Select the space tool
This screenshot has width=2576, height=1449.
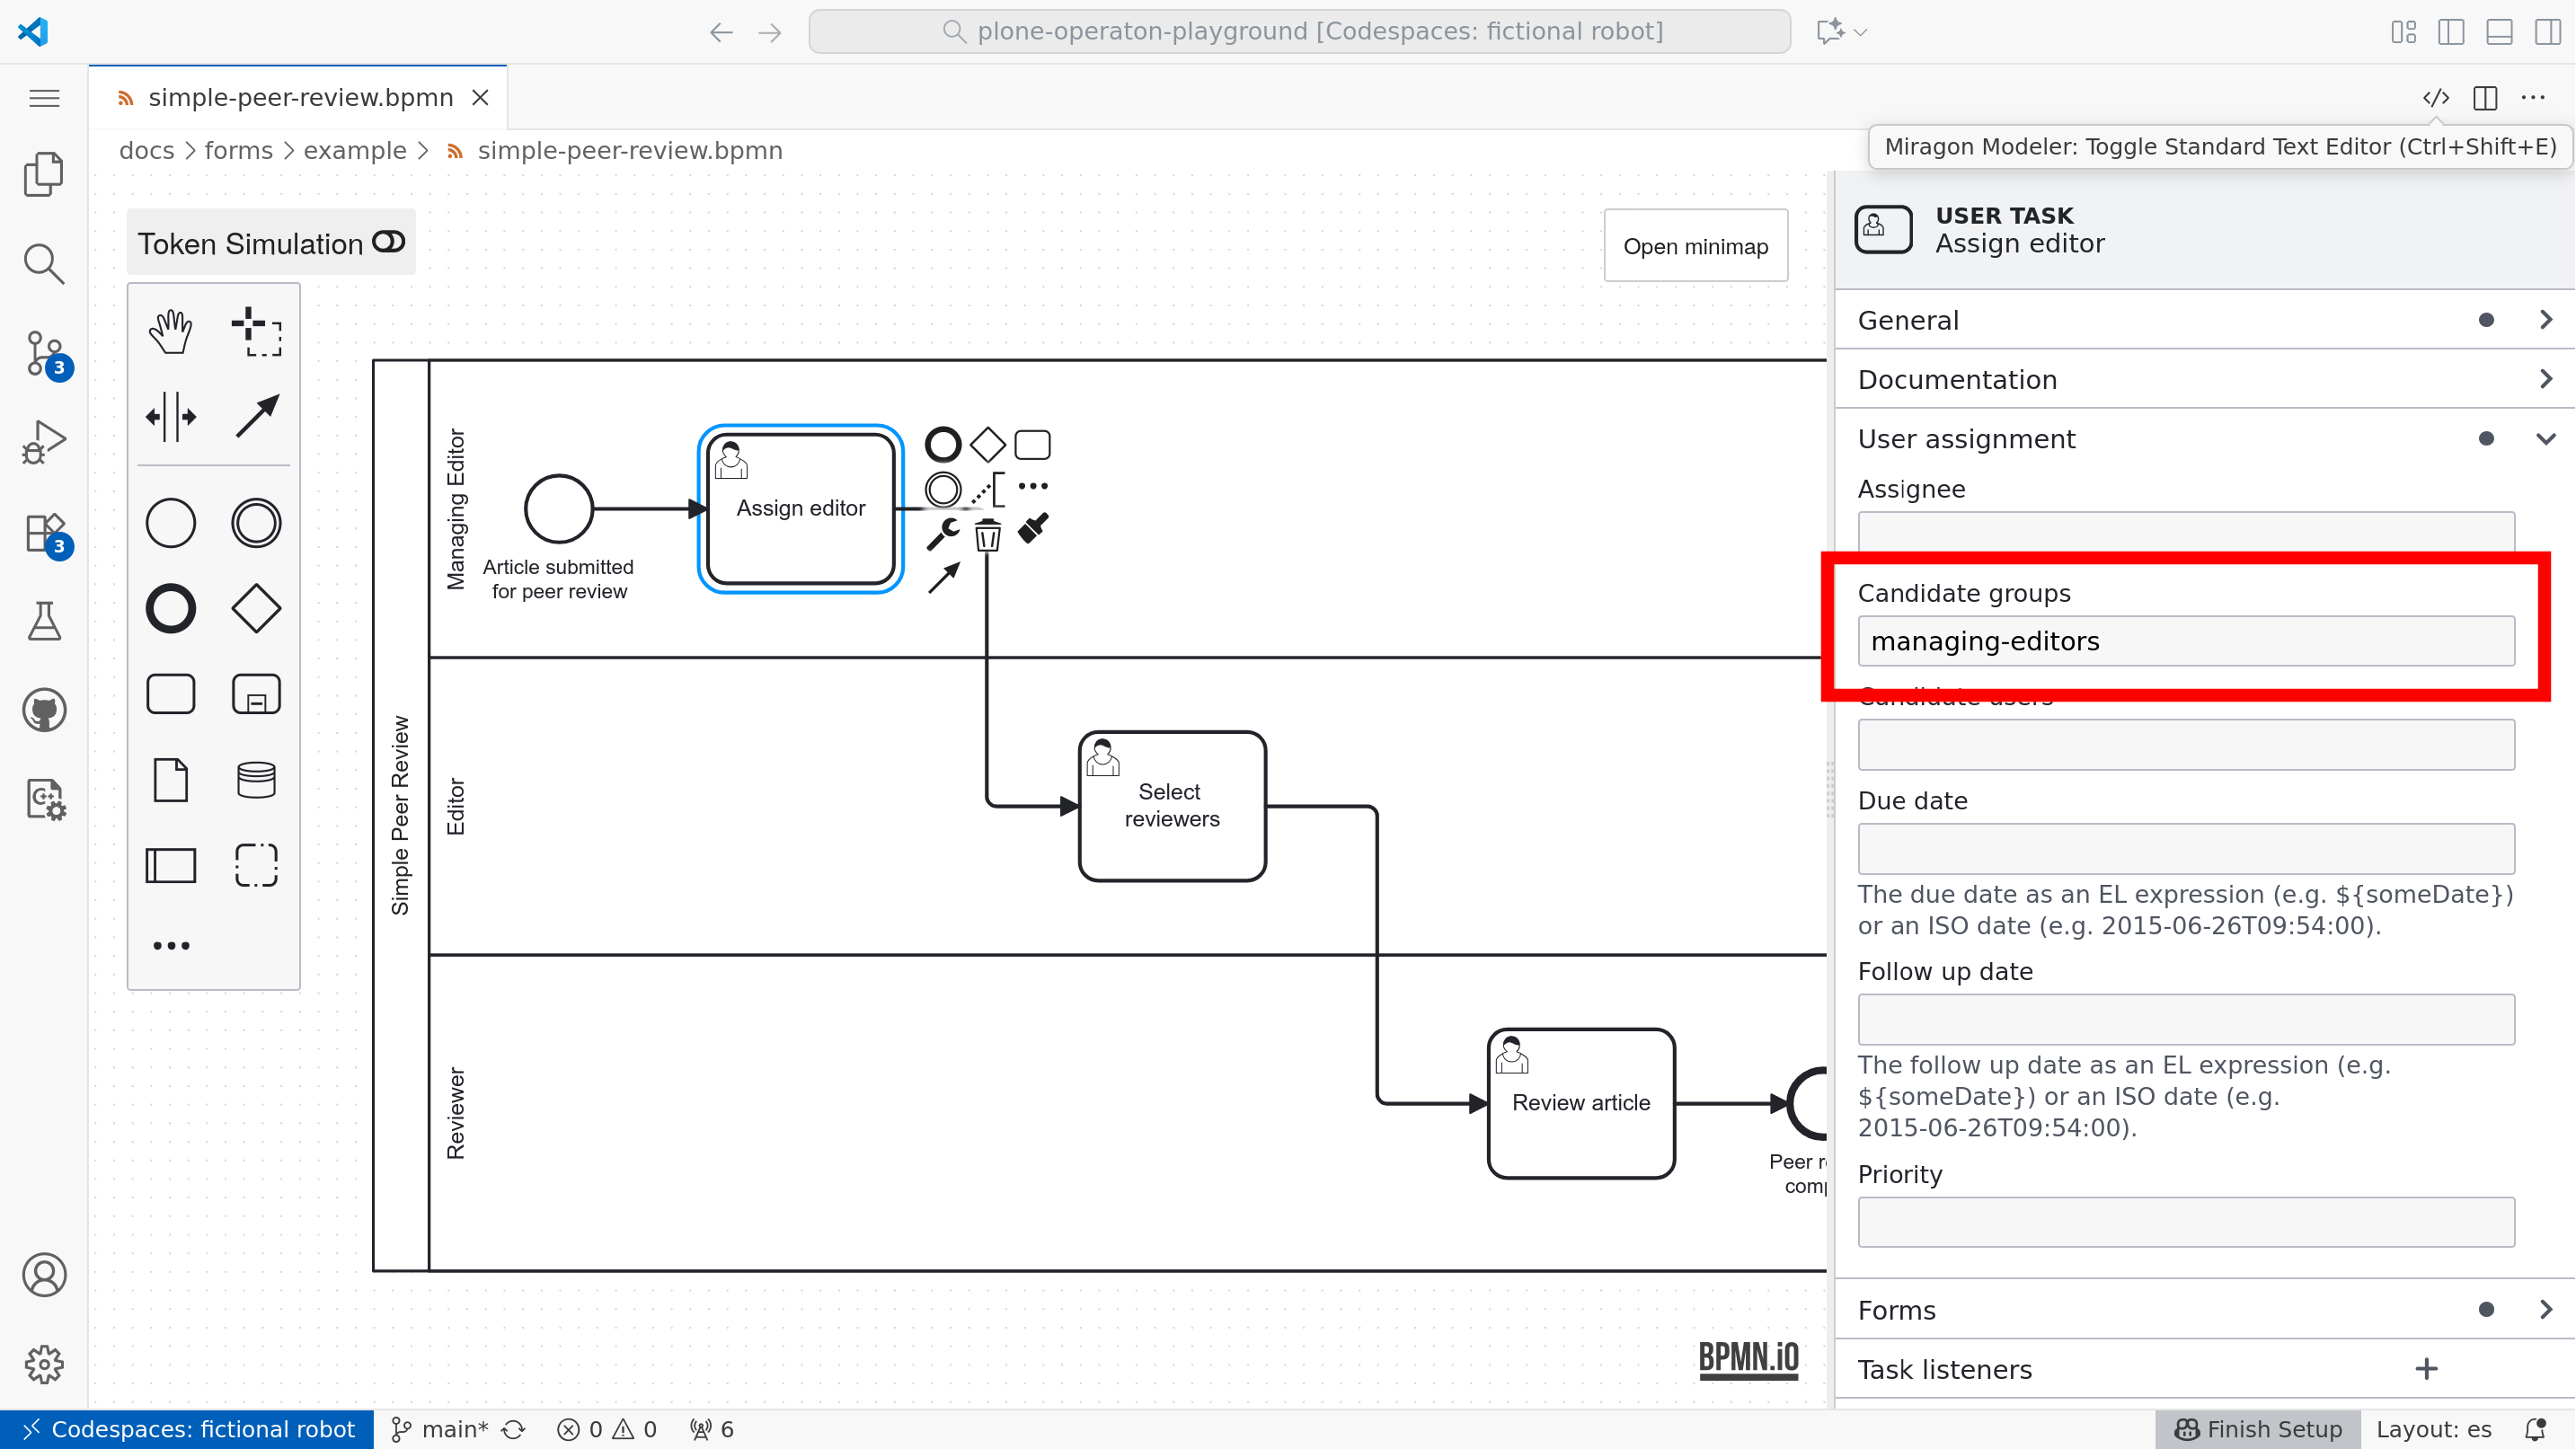click(x=170, y=416)
